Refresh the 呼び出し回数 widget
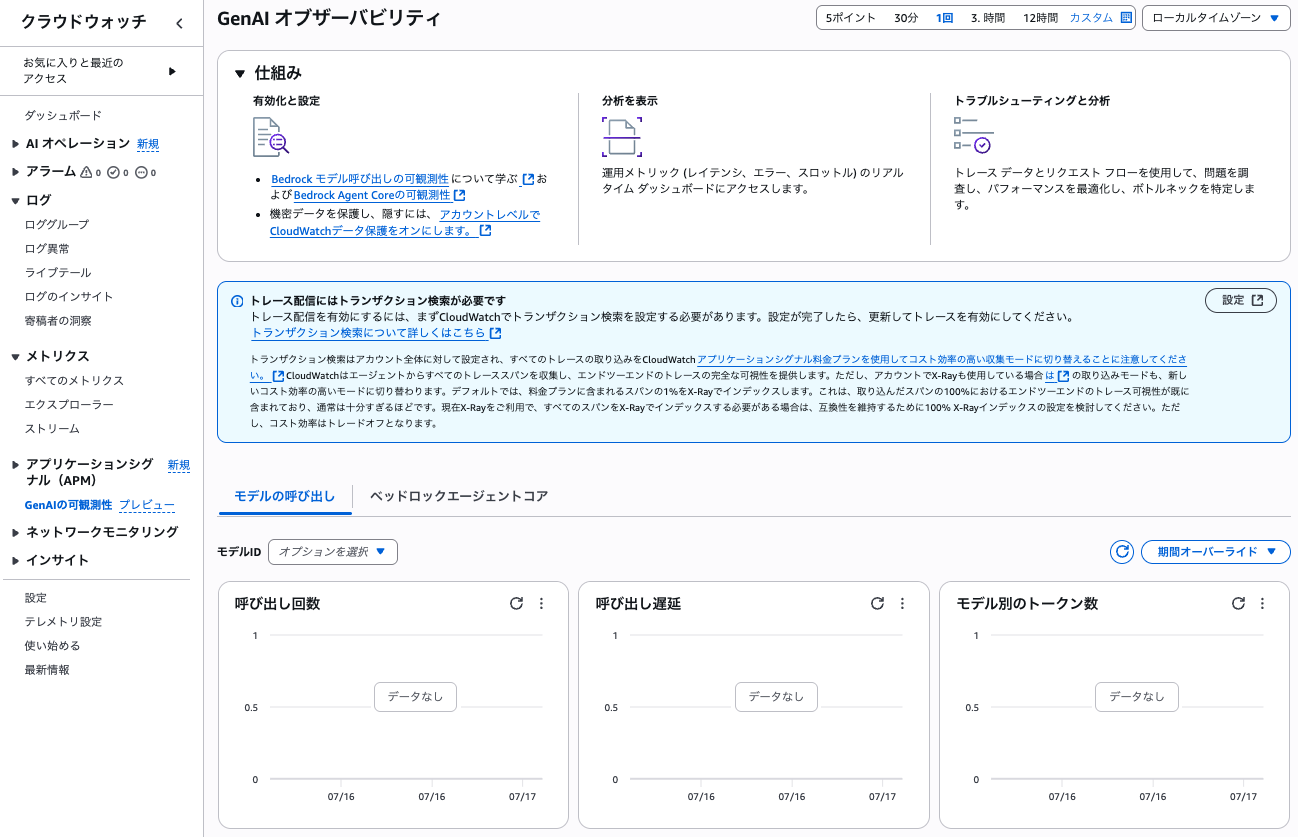1298x837 pixels. 516,603
